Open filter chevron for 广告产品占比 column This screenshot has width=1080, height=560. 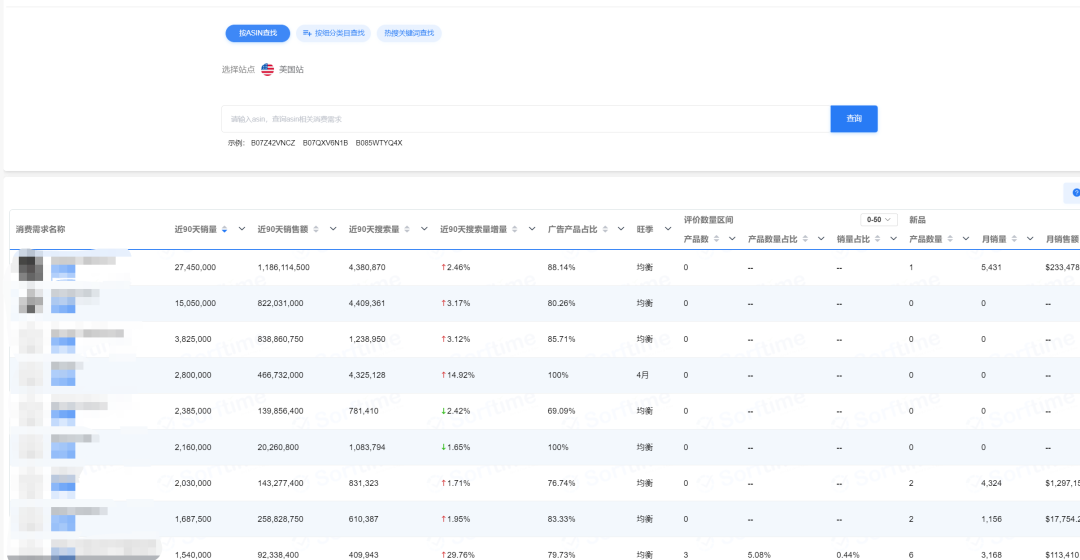click(622, 229)
